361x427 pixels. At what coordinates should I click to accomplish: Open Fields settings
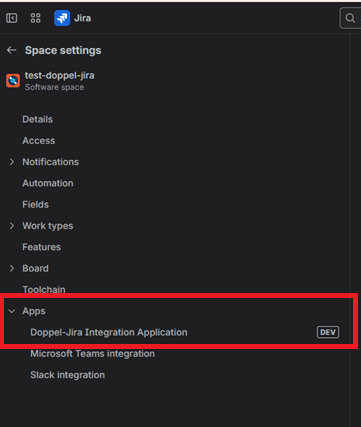35,205
